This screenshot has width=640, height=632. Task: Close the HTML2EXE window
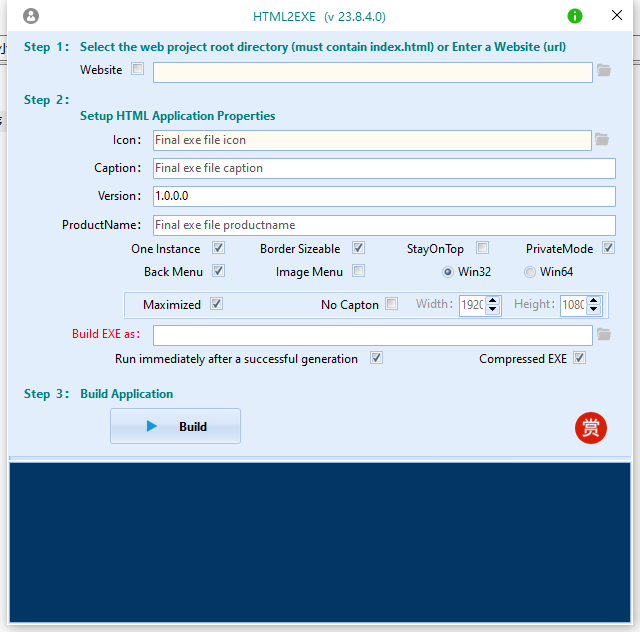pyautogui.click(x=617, y=16)
